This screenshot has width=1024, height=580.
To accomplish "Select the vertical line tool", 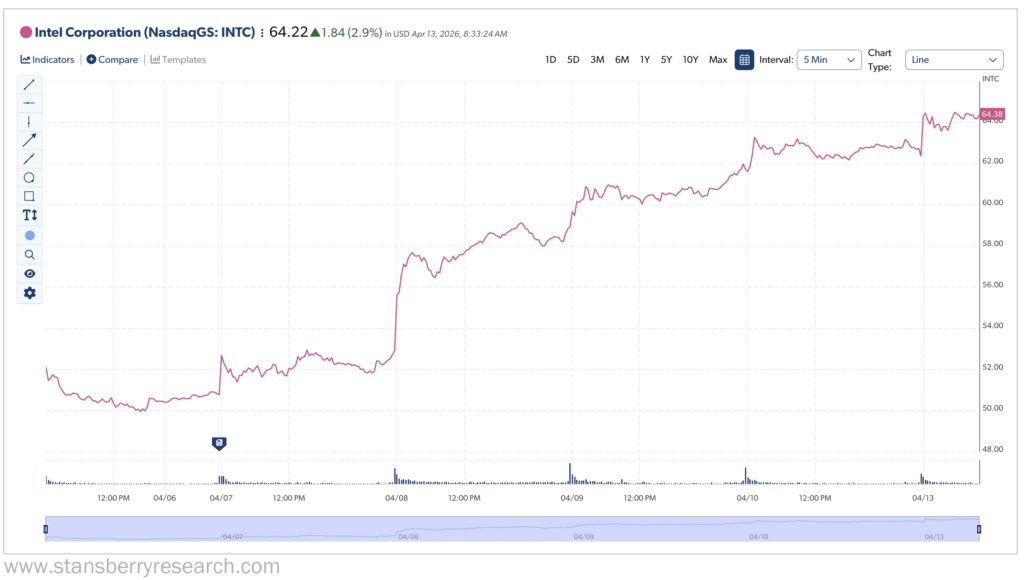I will 29,122.
